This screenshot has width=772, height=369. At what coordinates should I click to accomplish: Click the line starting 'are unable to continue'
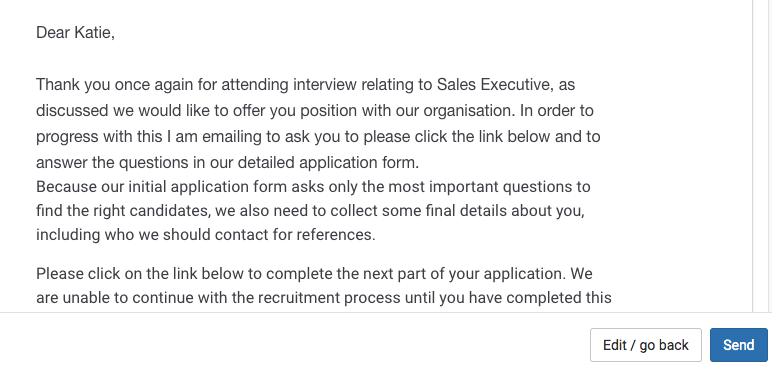[x=324, y=298]
